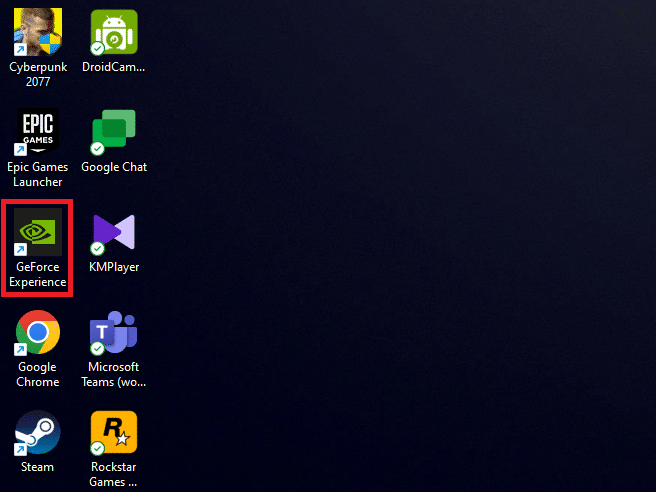
Task: Click the Google Chrome shortcut icon
Action: coord(38,332)
